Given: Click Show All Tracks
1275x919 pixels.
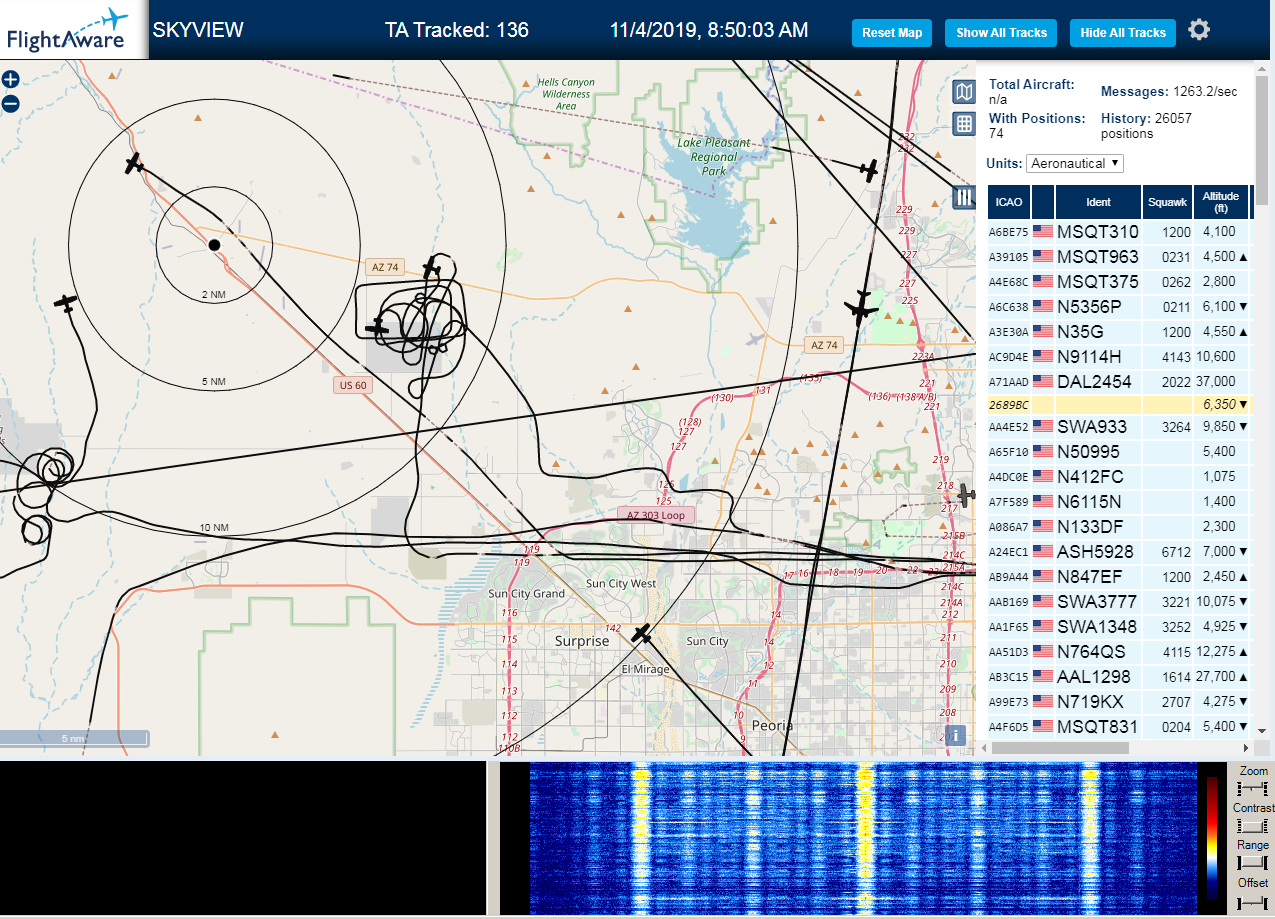Looking at the screenshot, I should pyautogui.click(x=1001, y=33).
